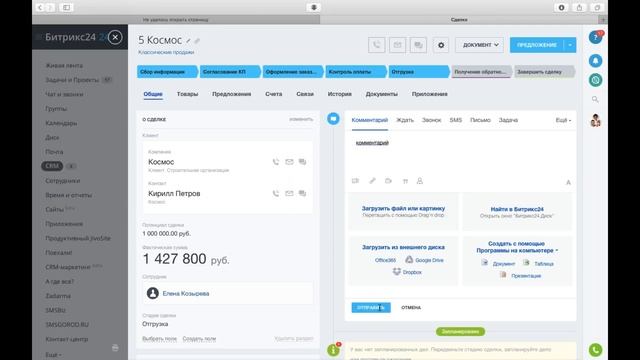Select SMS activity tab
The image size is (640, 360).
pyautogui.click(x=456, y=120)
